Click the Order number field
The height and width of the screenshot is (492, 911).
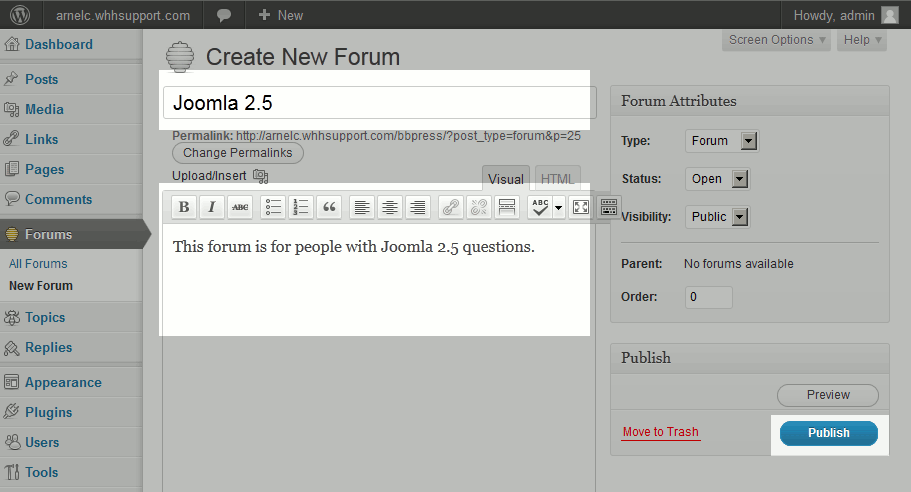708,297
